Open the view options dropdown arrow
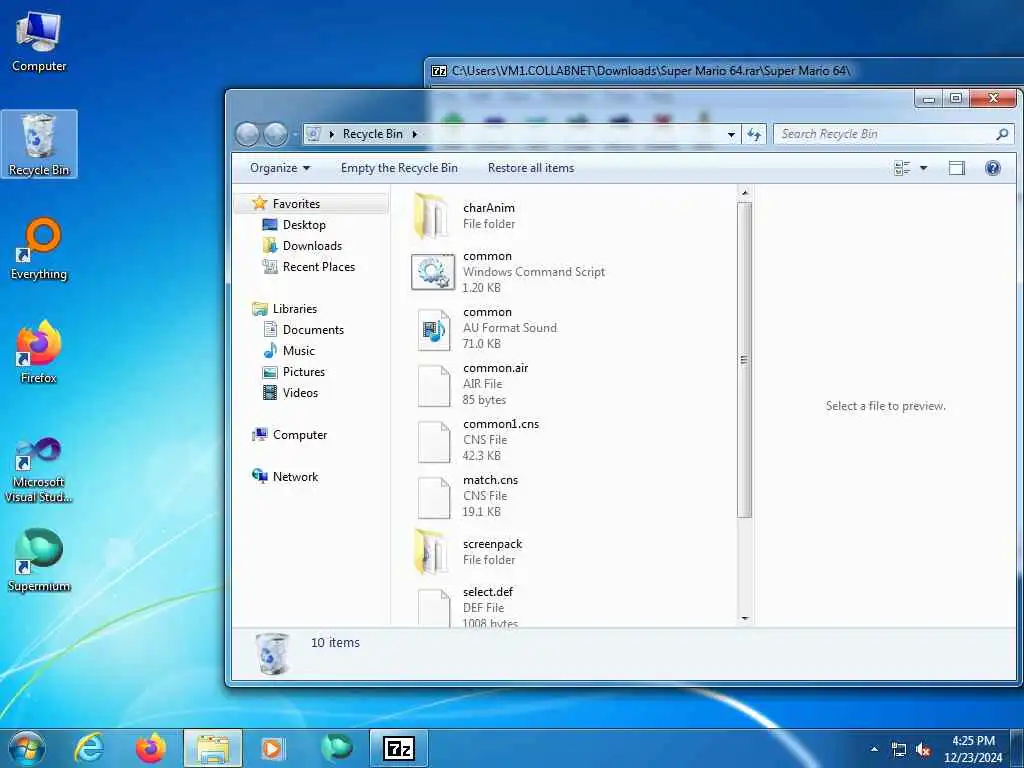 point(923,168)
